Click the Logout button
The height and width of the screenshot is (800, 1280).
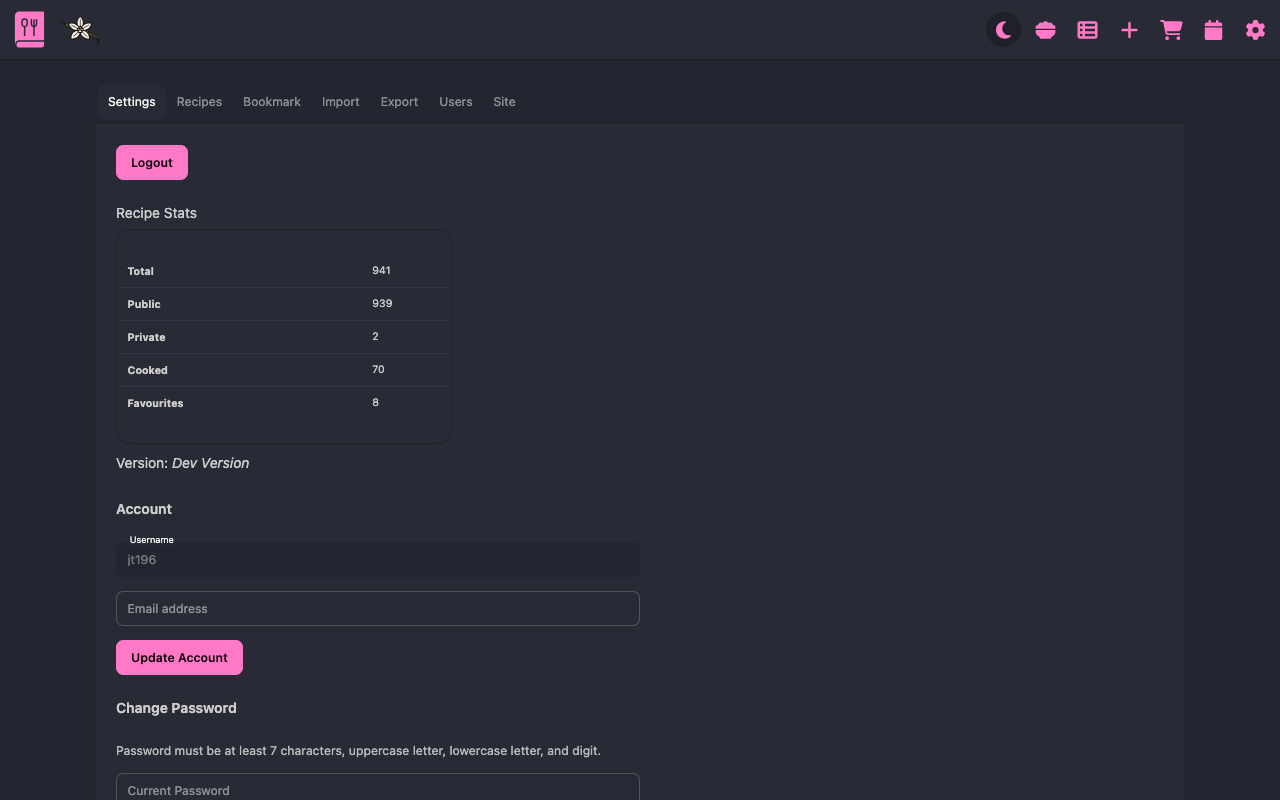tap(152, 163)
